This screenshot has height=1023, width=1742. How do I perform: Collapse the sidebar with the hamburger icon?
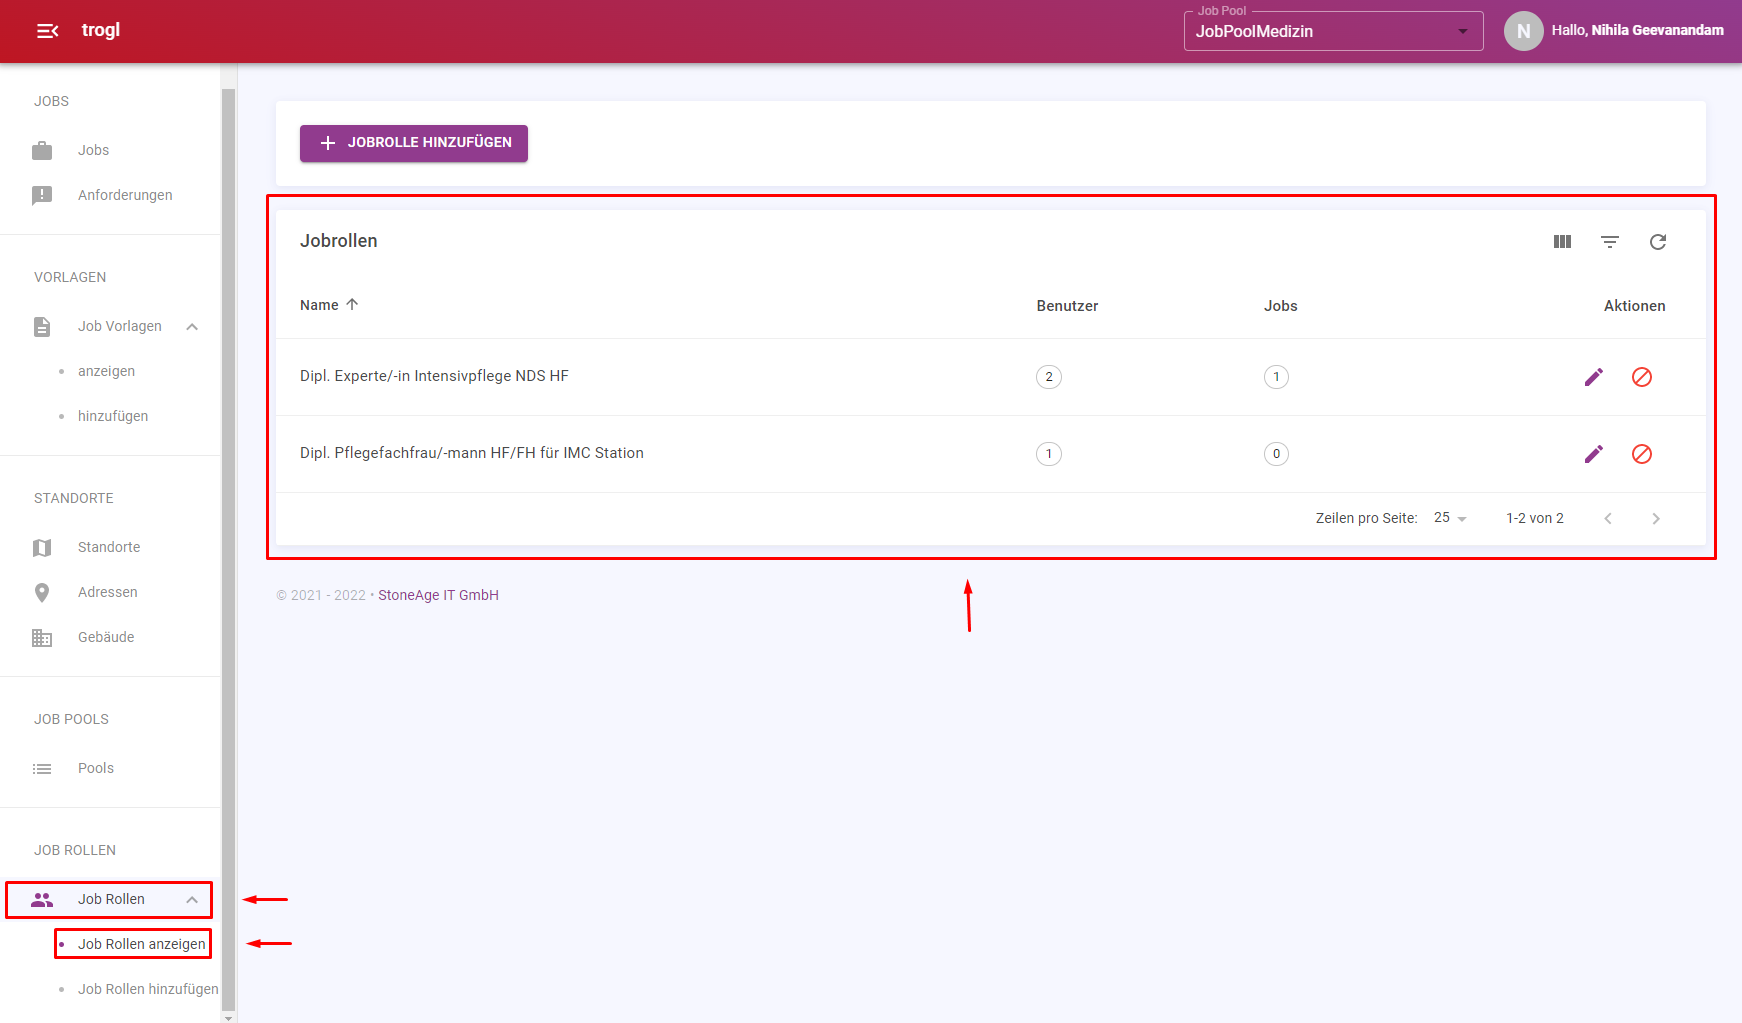tap(48, 31)
